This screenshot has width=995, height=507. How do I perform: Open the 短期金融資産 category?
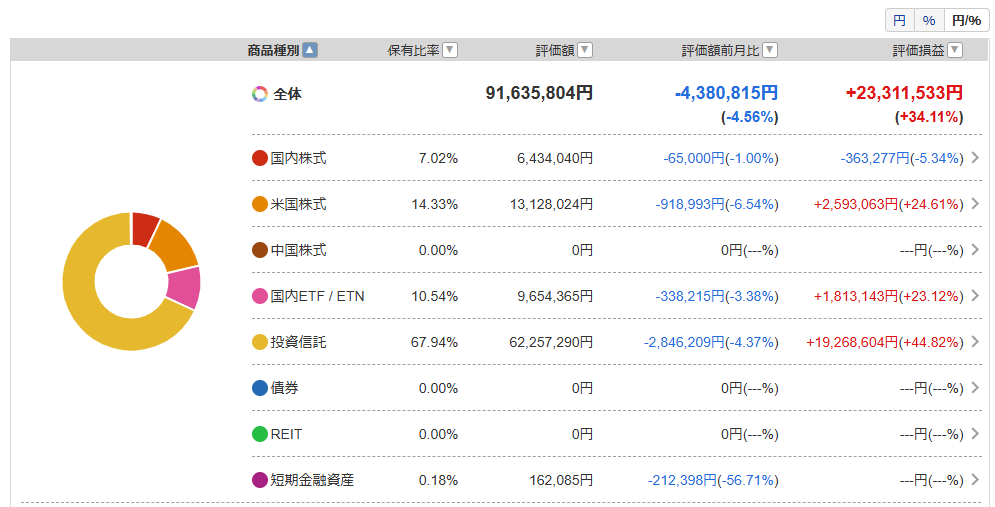click(616, 480)
